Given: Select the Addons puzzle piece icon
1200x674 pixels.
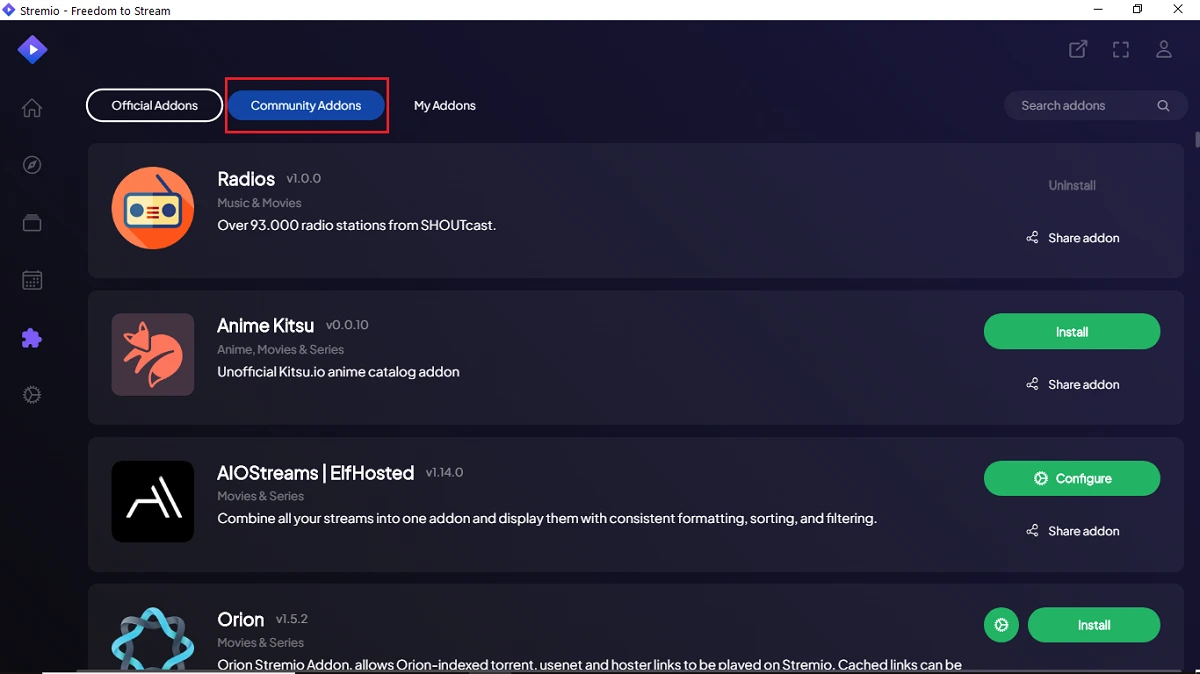Looking at the screenshot, I should tap(32, 338).
